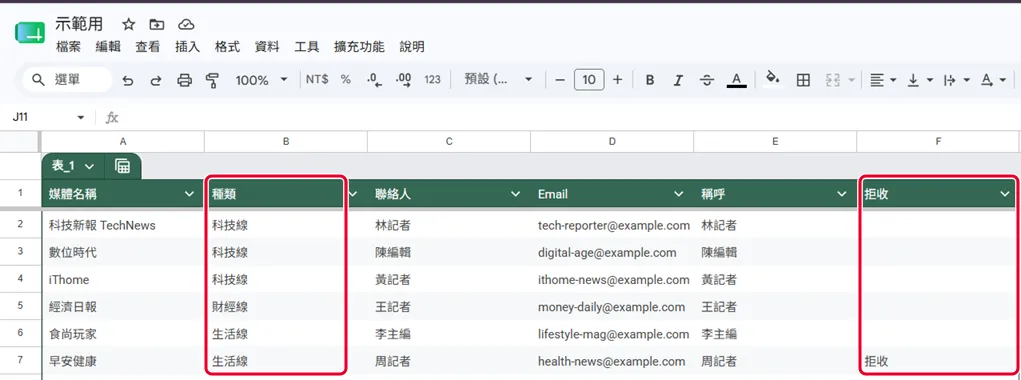Screen dimensions: 1021x380
Task: Open the zoom 100% dropdown
Action: coord(261,80)
